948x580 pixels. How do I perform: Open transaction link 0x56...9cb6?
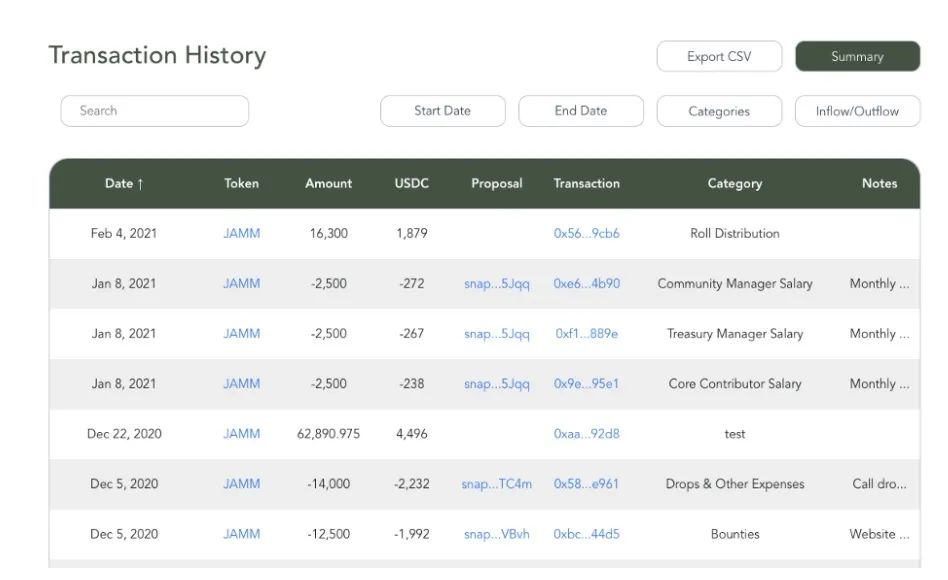tap(586, 234)
